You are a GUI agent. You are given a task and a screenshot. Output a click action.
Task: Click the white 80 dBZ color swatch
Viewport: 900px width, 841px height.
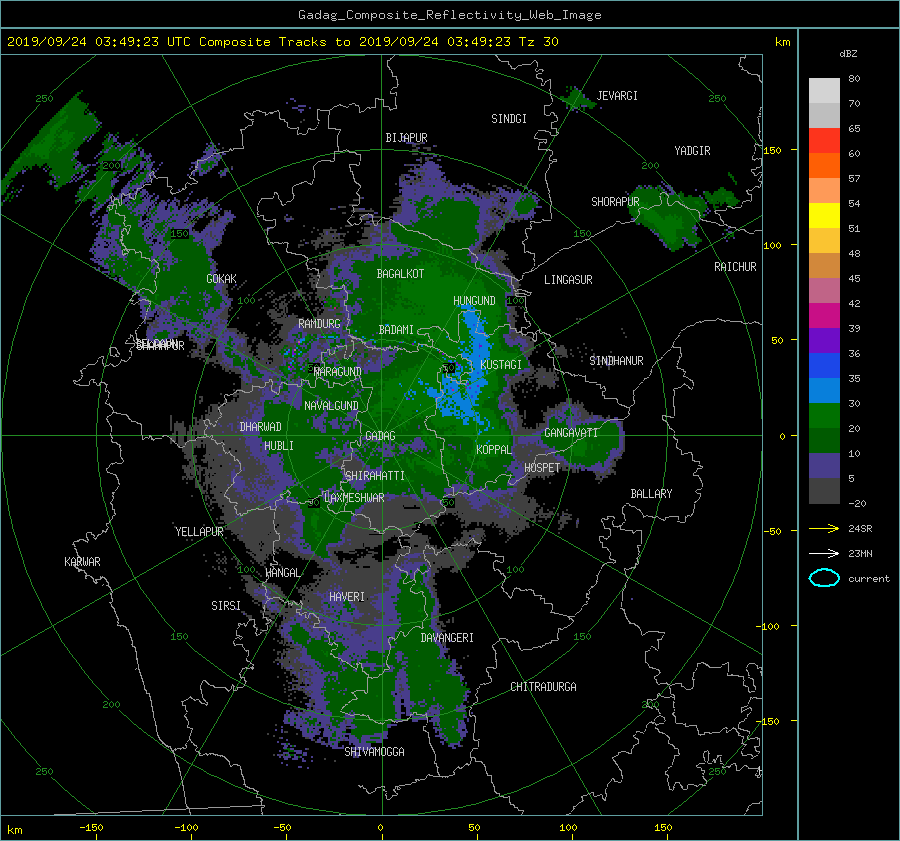pyautogui.click(x=824, y=91)
